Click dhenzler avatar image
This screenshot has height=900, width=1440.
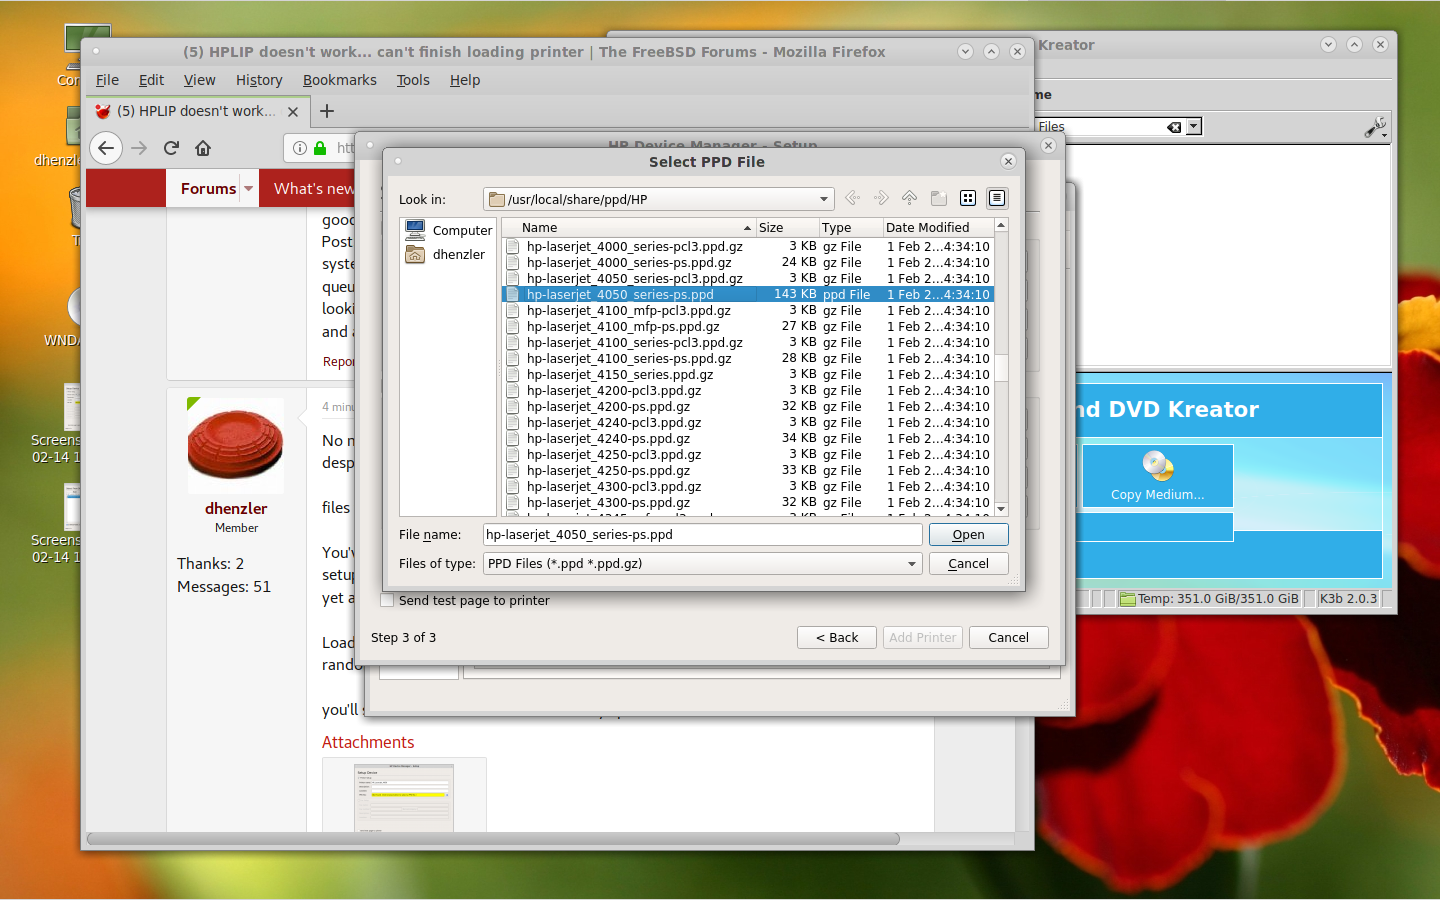(x=236, y=445)
